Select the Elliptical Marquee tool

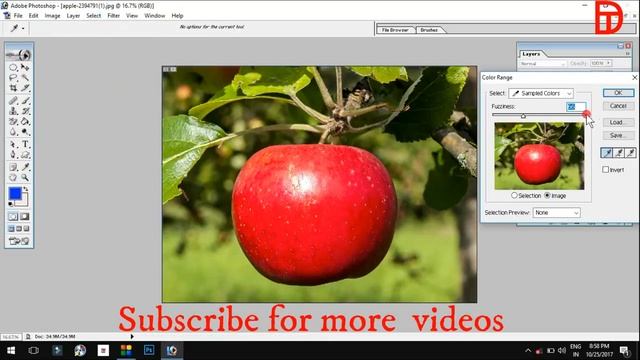tap(13, 67)
